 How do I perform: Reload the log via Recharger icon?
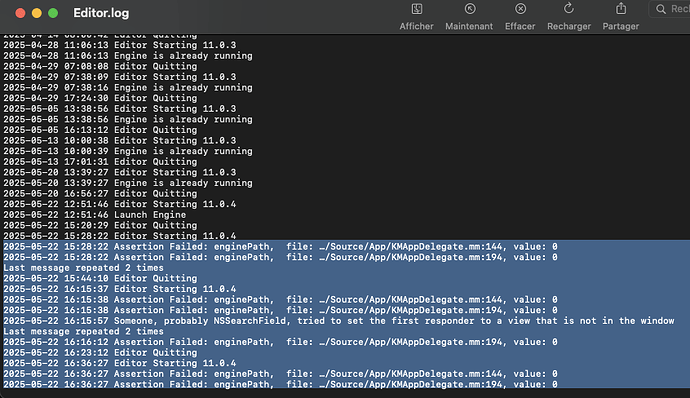point(569,8)
